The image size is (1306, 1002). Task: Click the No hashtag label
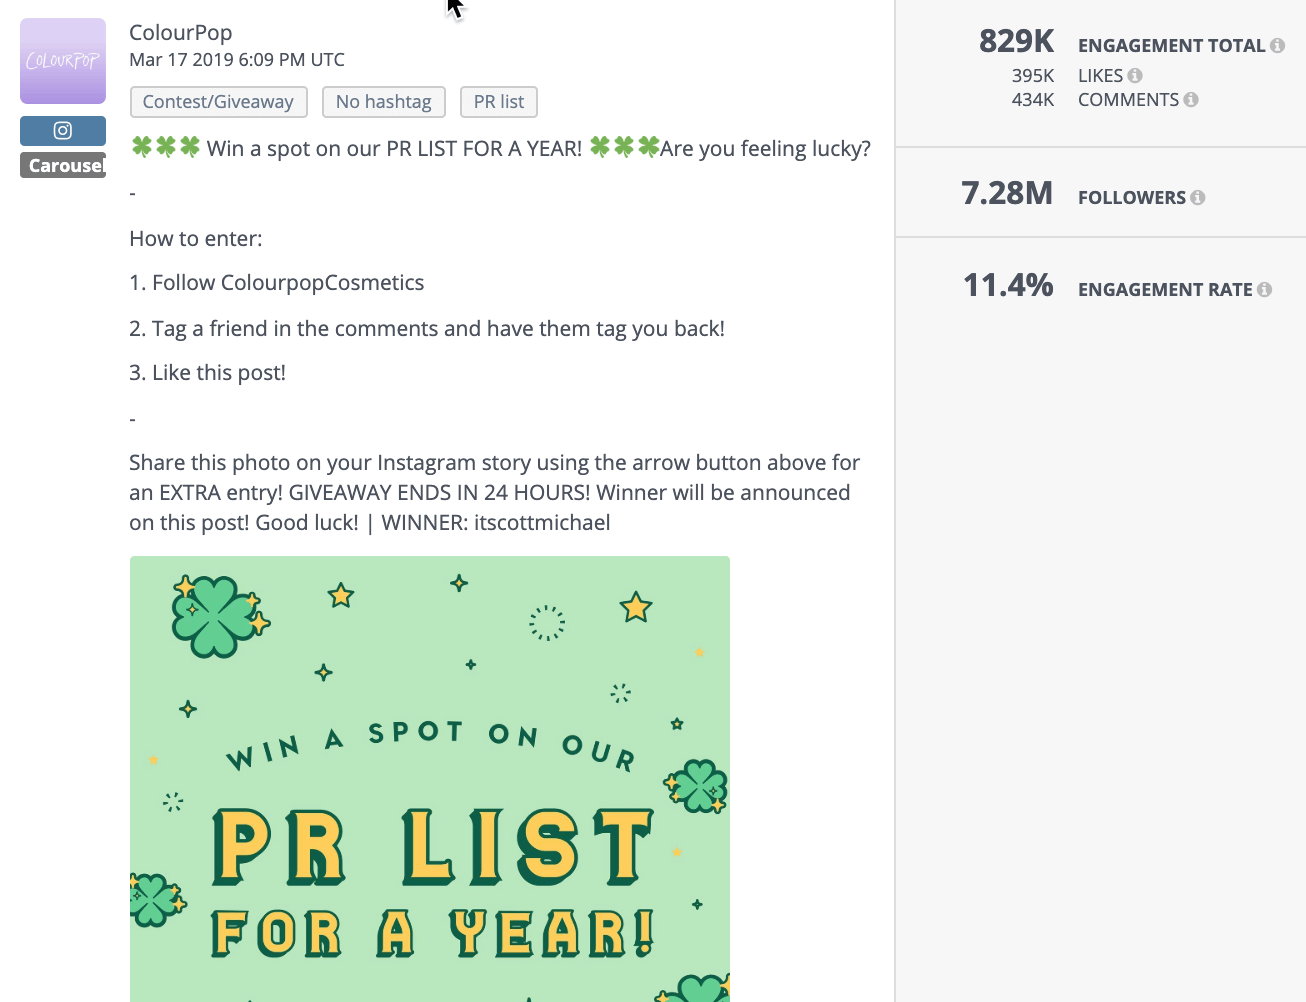[383, 101]
